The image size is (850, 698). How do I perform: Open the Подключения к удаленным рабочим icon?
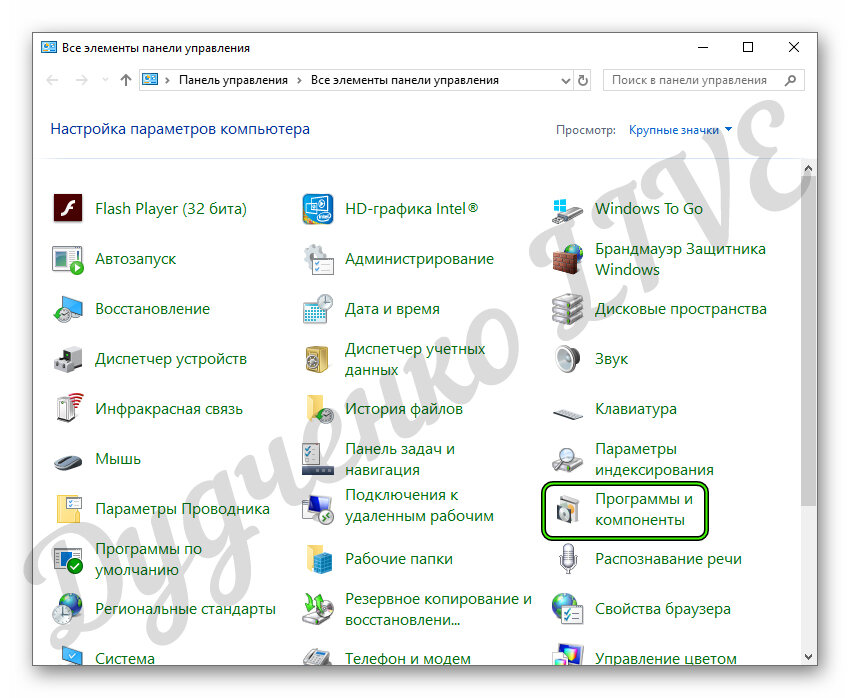click(318, 509)
